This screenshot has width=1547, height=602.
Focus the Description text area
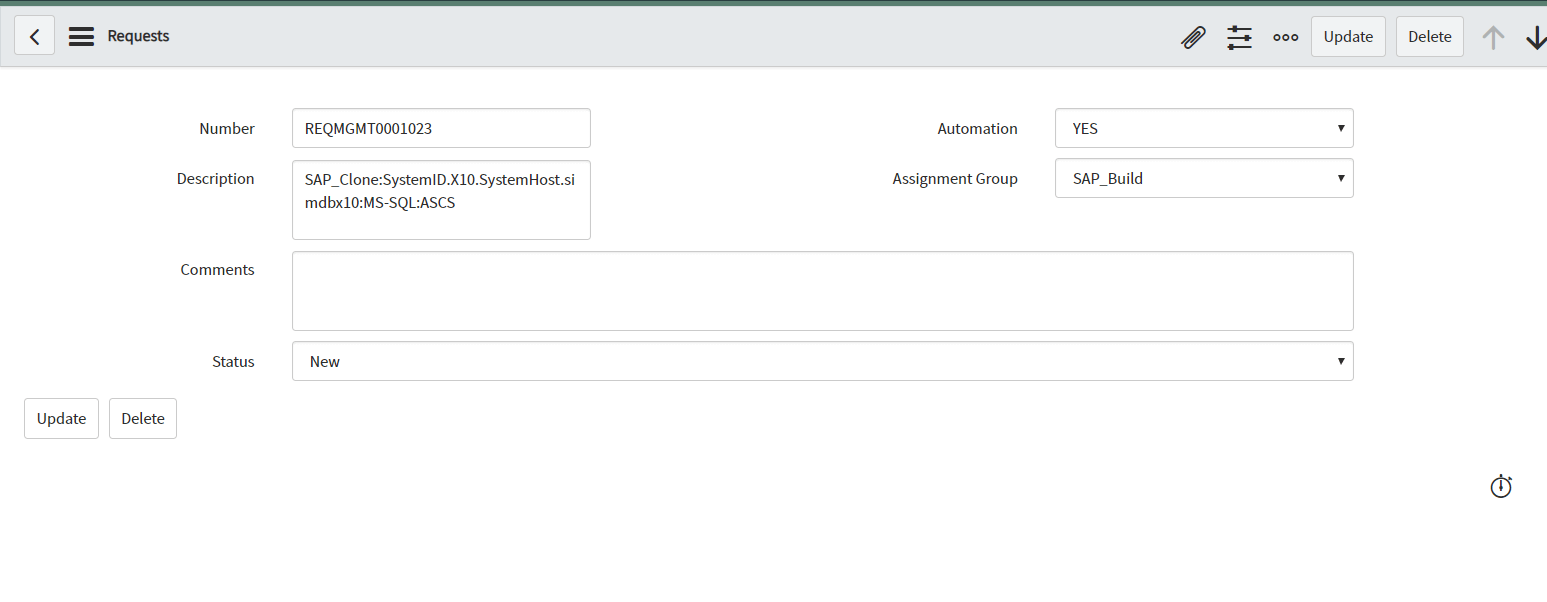click(440, 199)
